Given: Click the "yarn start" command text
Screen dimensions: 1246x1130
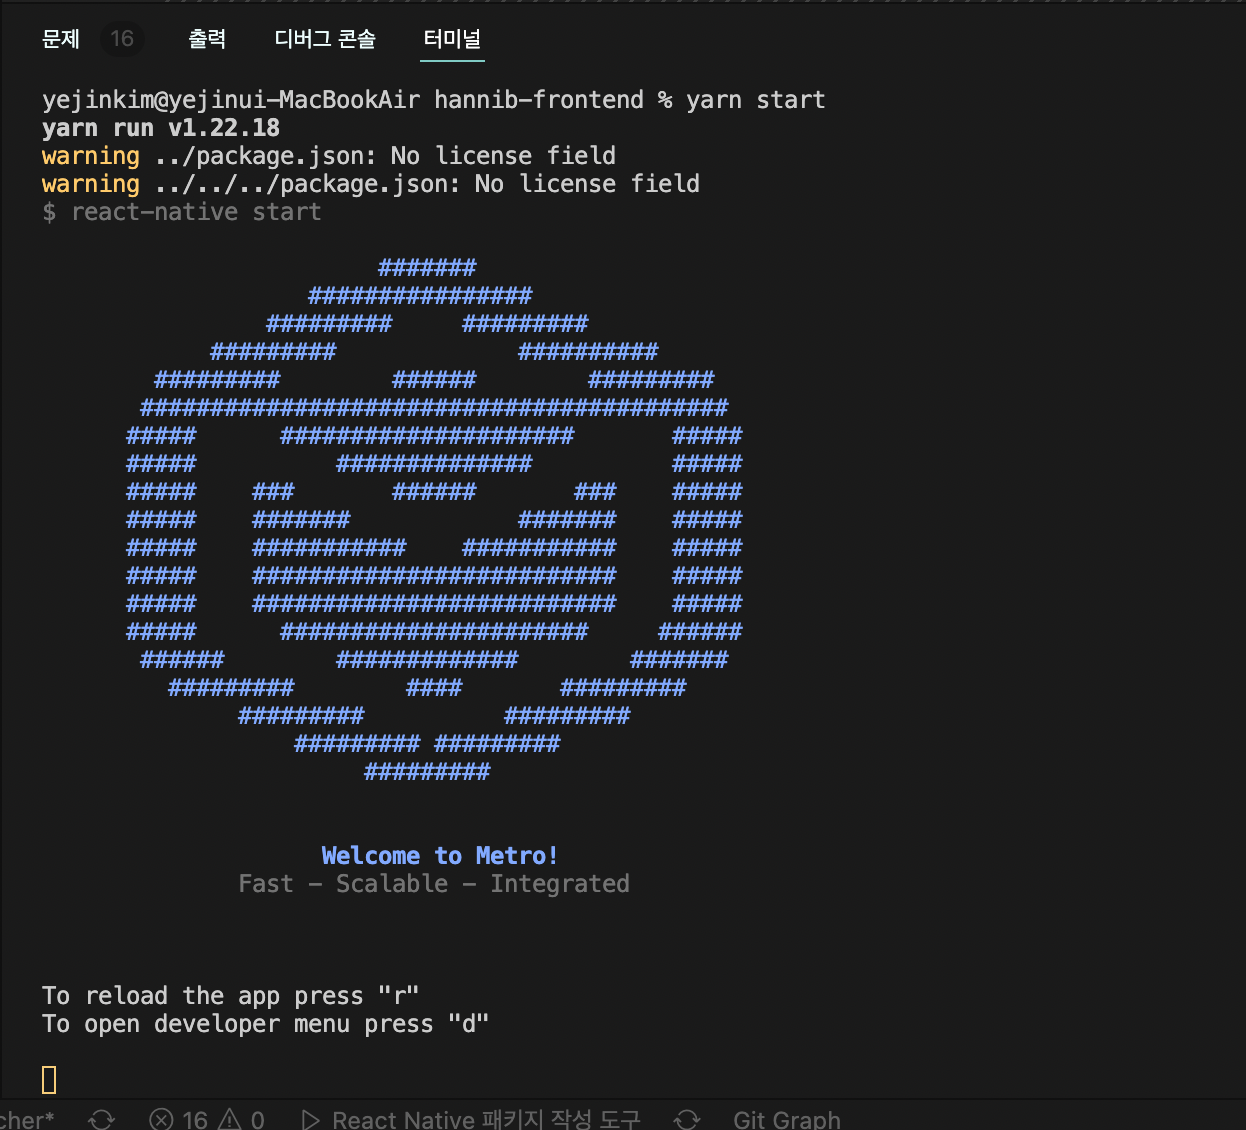Looking at the screenshot, I should pos(756,100).
